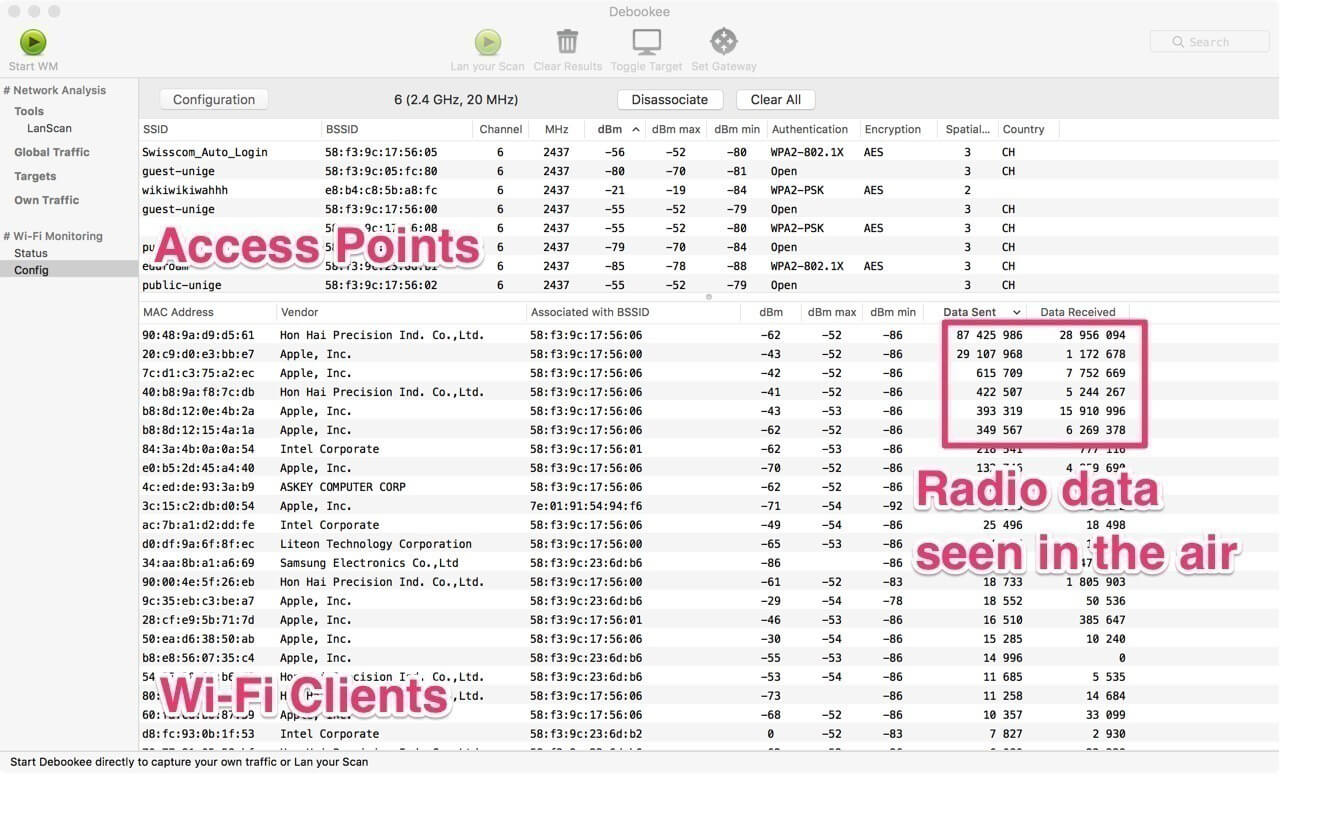
Task: Open Wi-Fi Monitoring Status page
Action: coord(31,253)
